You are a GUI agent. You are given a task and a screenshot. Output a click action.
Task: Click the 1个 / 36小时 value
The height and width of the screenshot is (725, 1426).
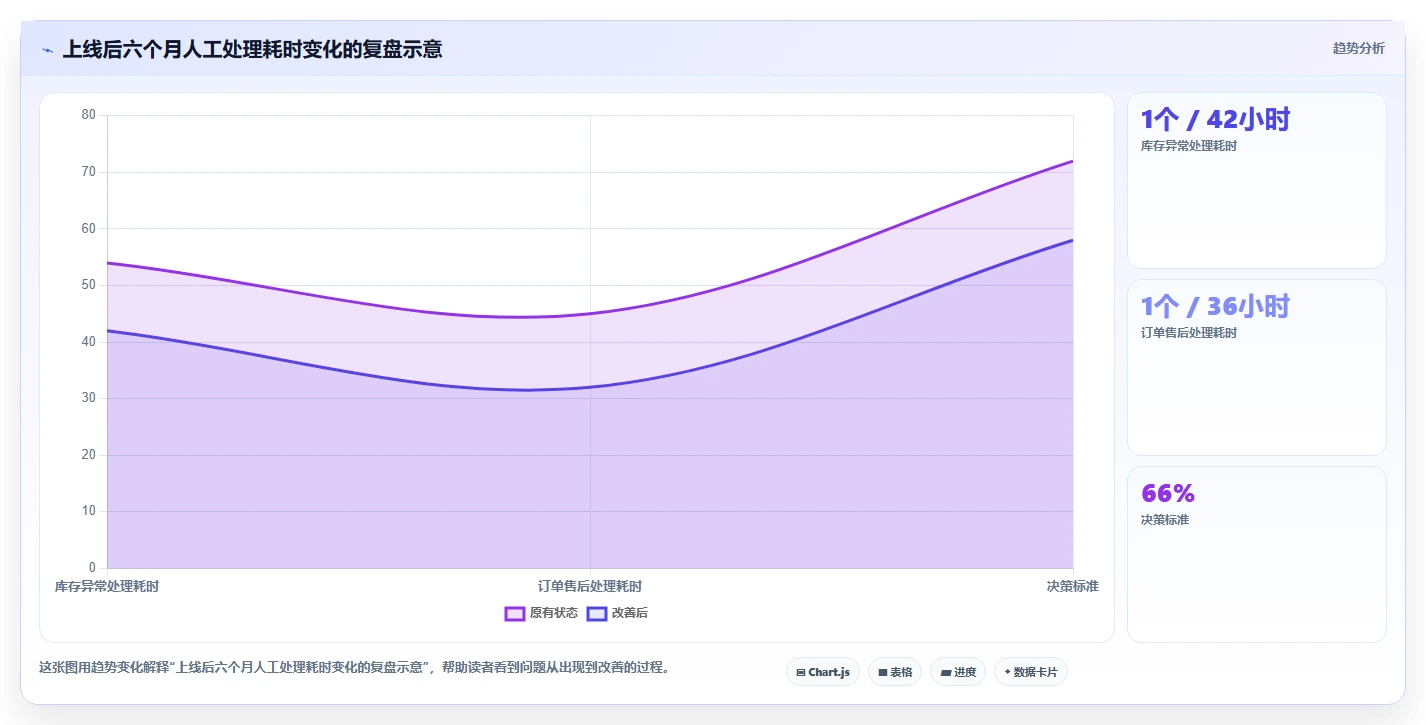click(x=1215, y=306)
